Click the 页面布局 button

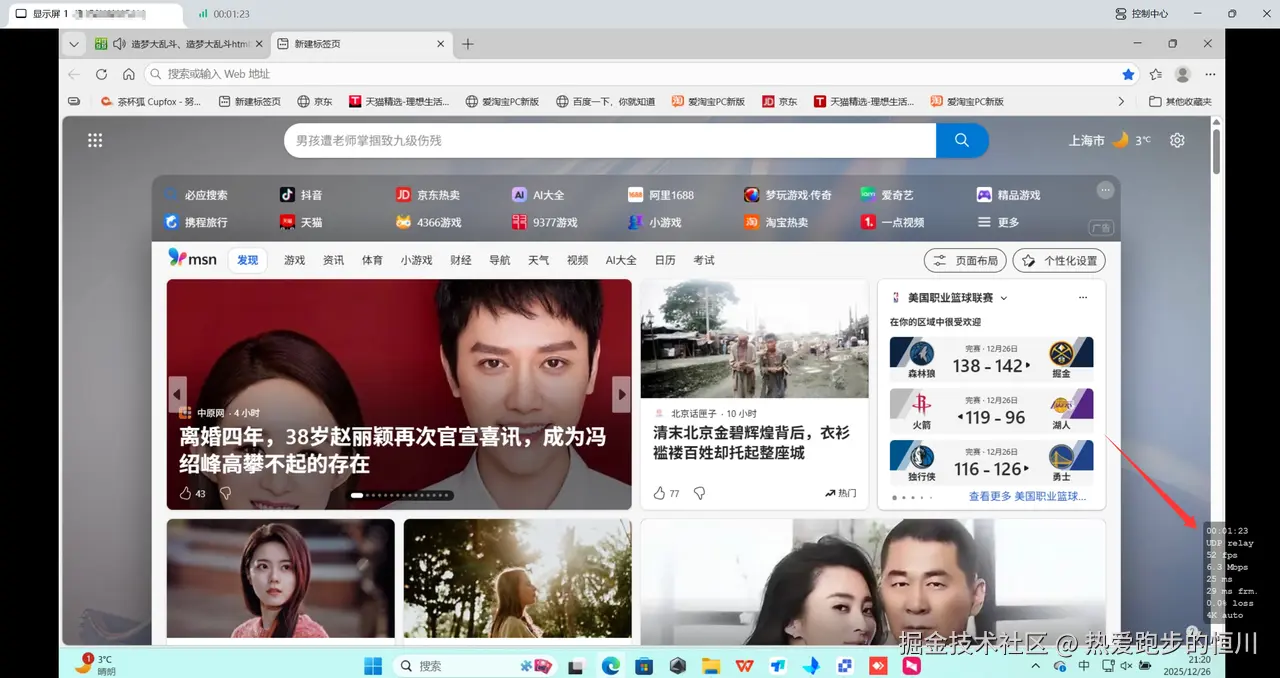click(964, 259)
